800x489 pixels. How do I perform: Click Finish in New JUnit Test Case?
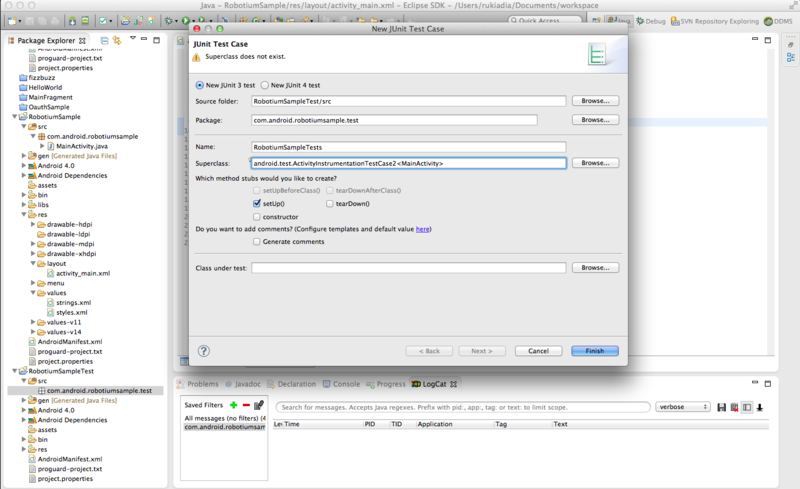595,351
